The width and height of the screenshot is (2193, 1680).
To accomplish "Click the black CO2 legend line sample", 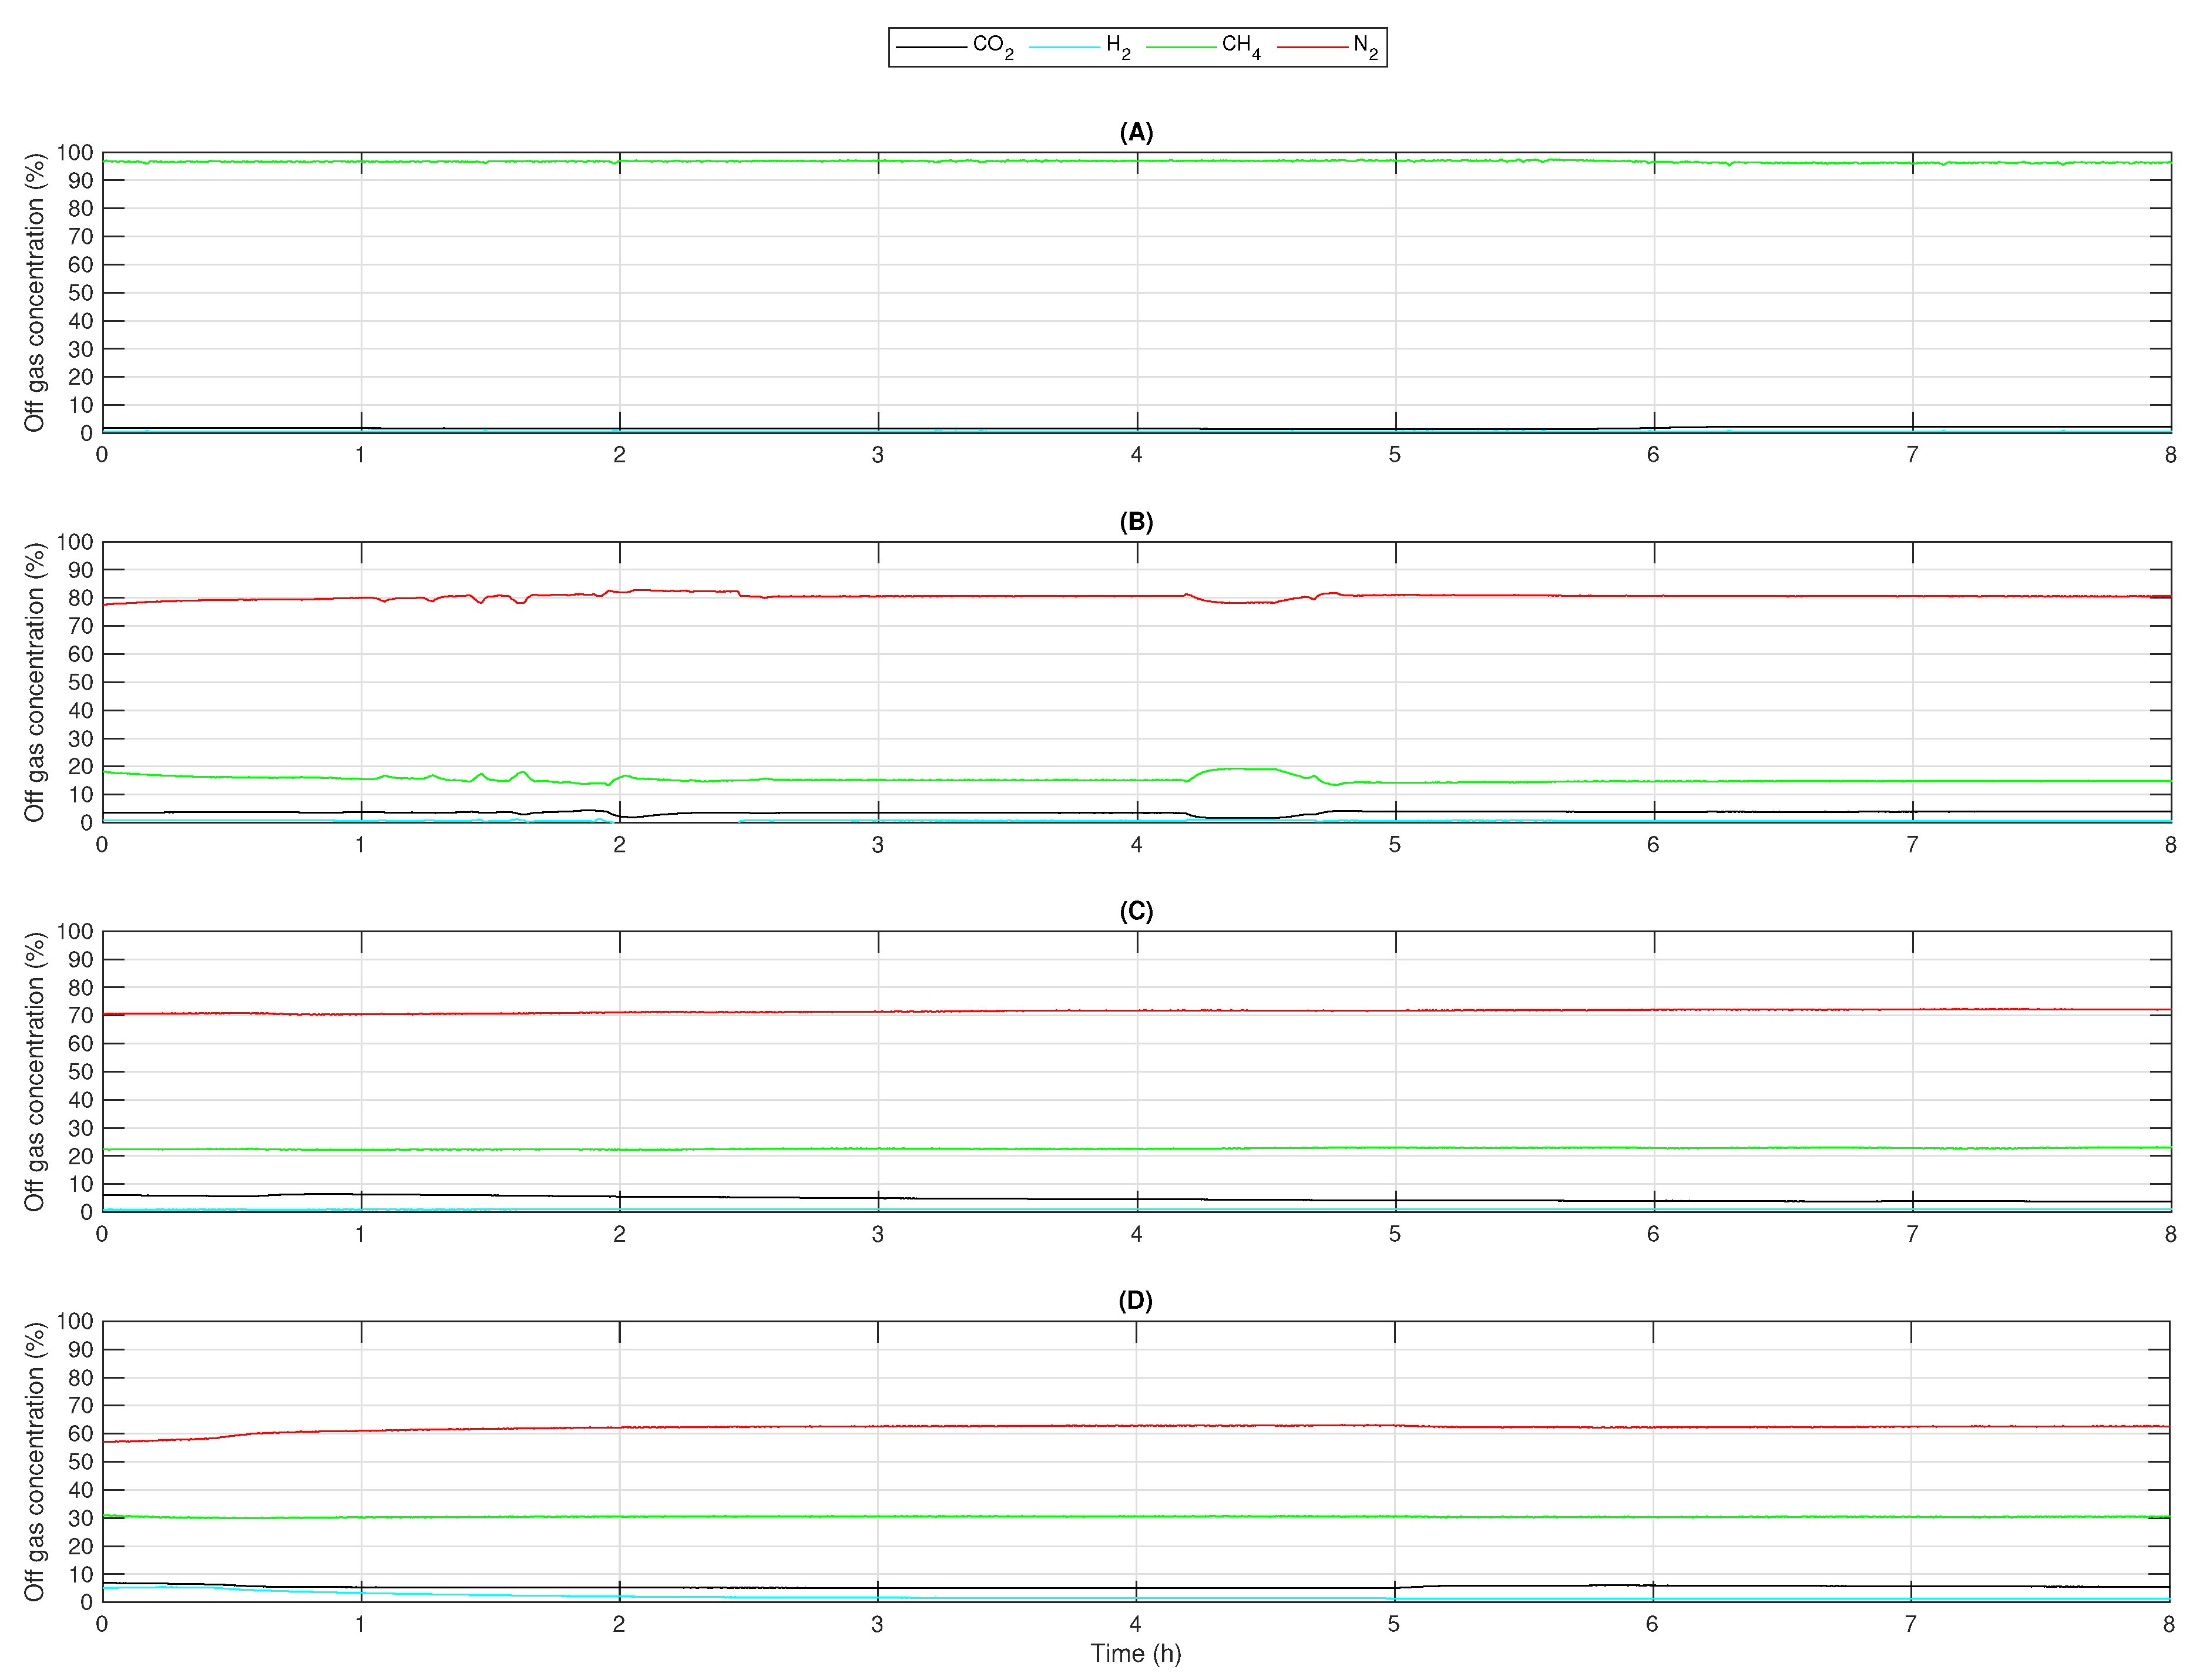I will point(931,47).
